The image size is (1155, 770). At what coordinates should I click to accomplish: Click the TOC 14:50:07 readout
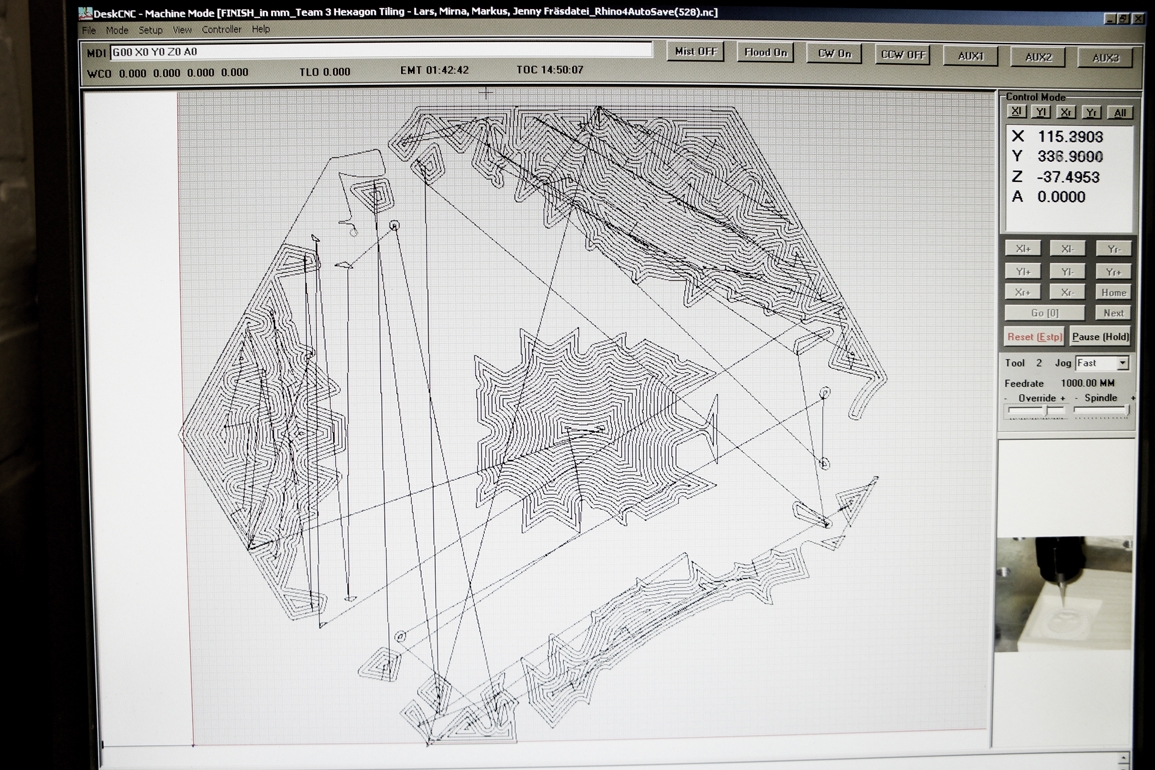pyautogui.click(x=550, y=69)
